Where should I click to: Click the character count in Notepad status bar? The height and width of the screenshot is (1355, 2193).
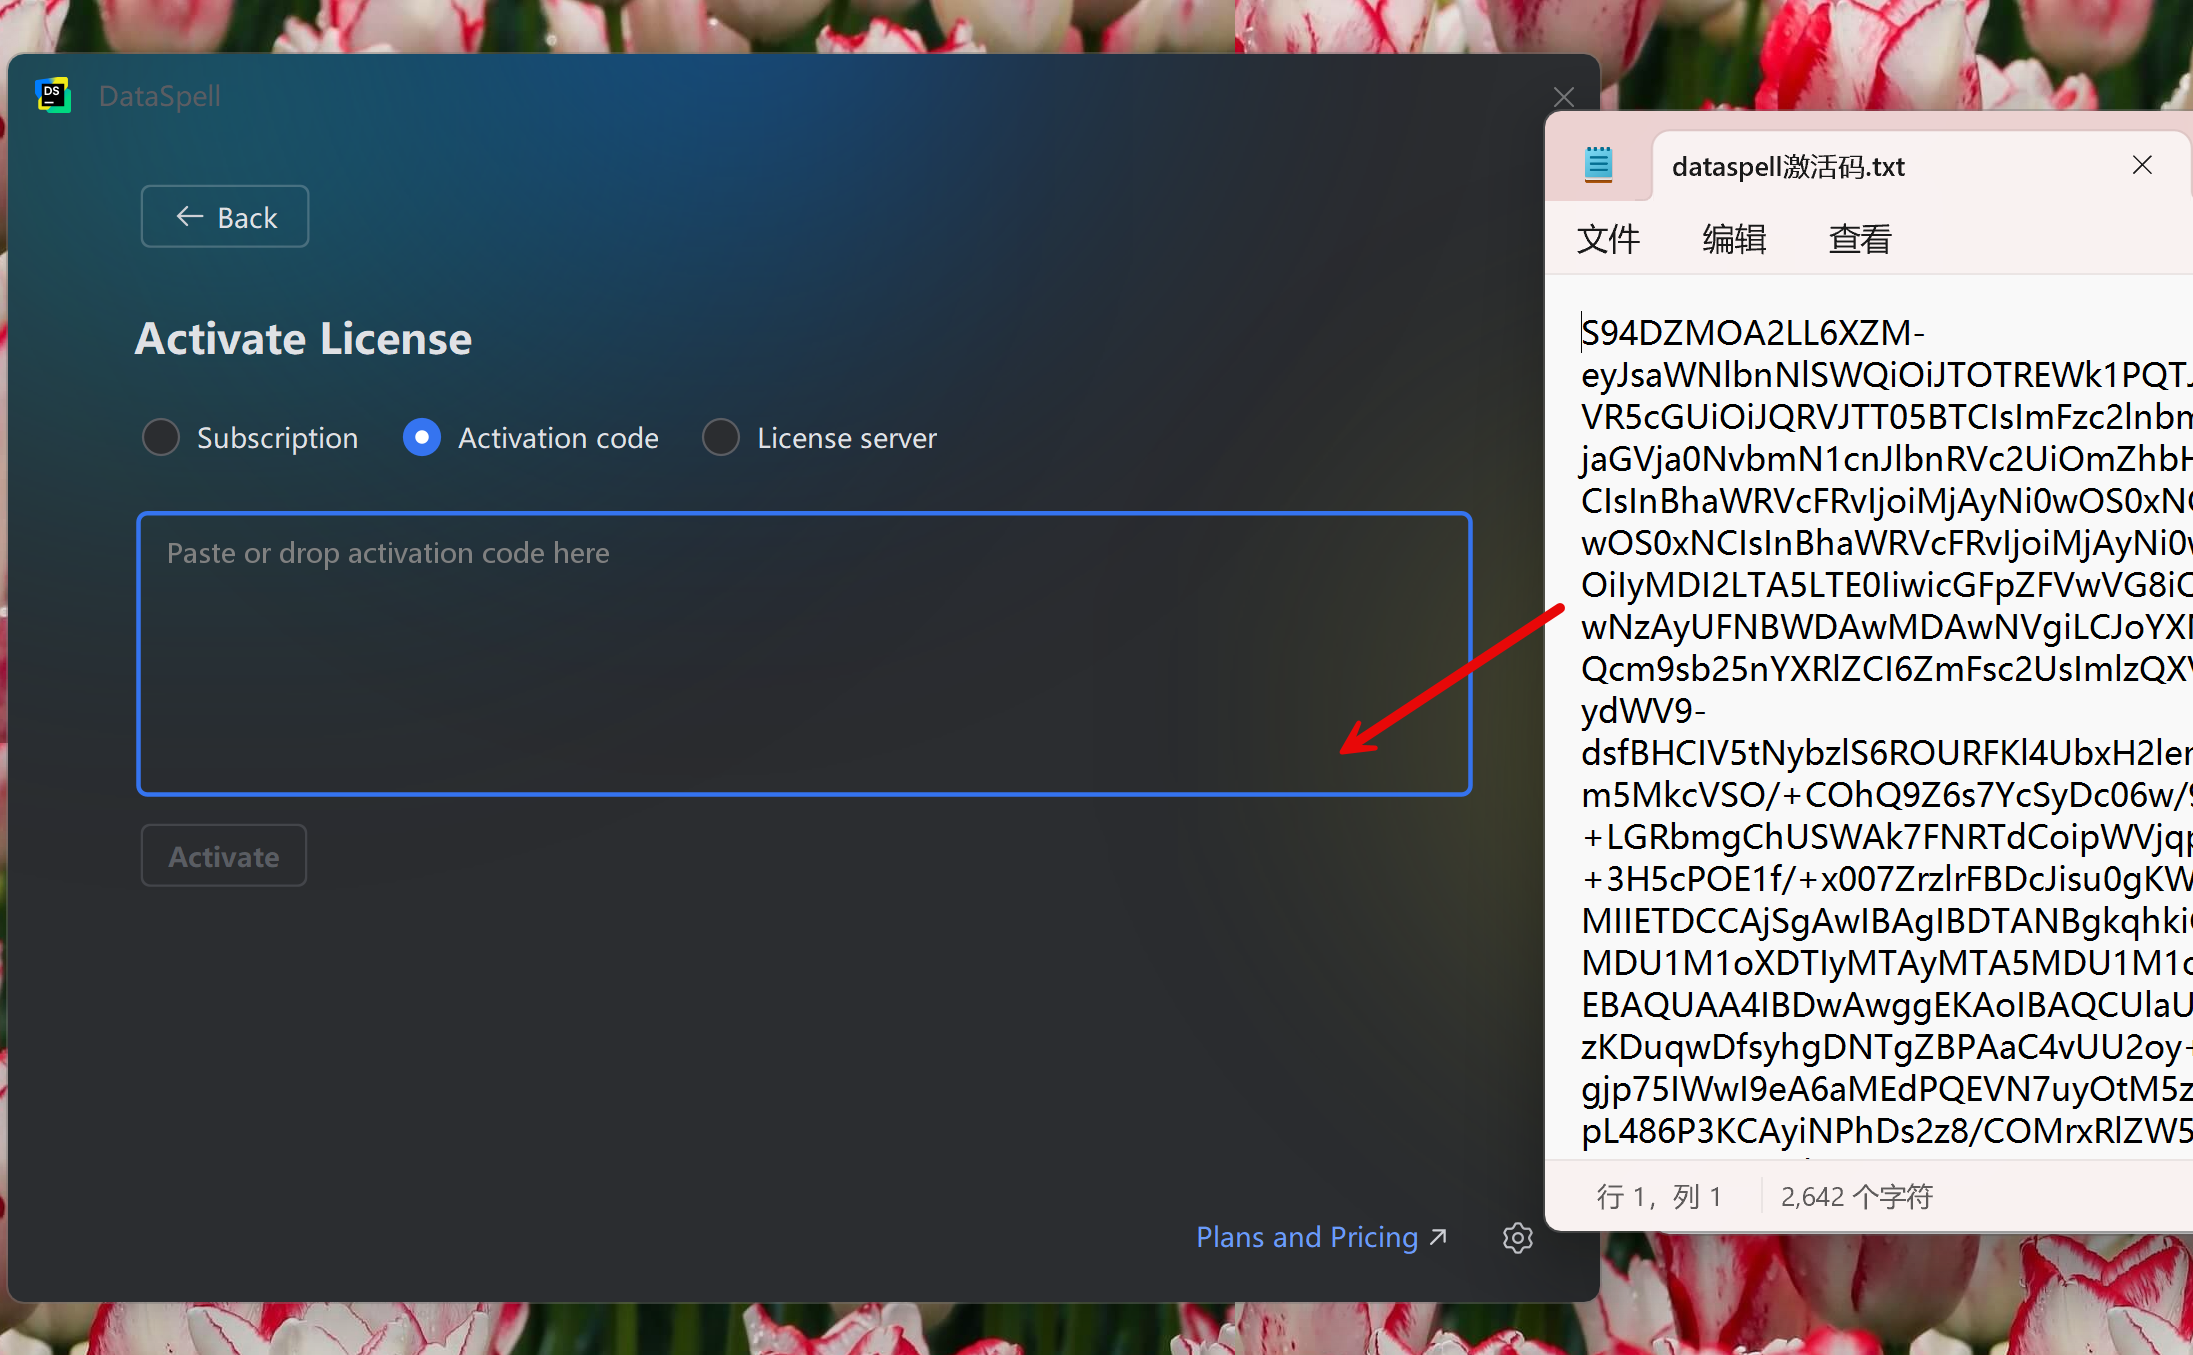pos(1856,1196)
